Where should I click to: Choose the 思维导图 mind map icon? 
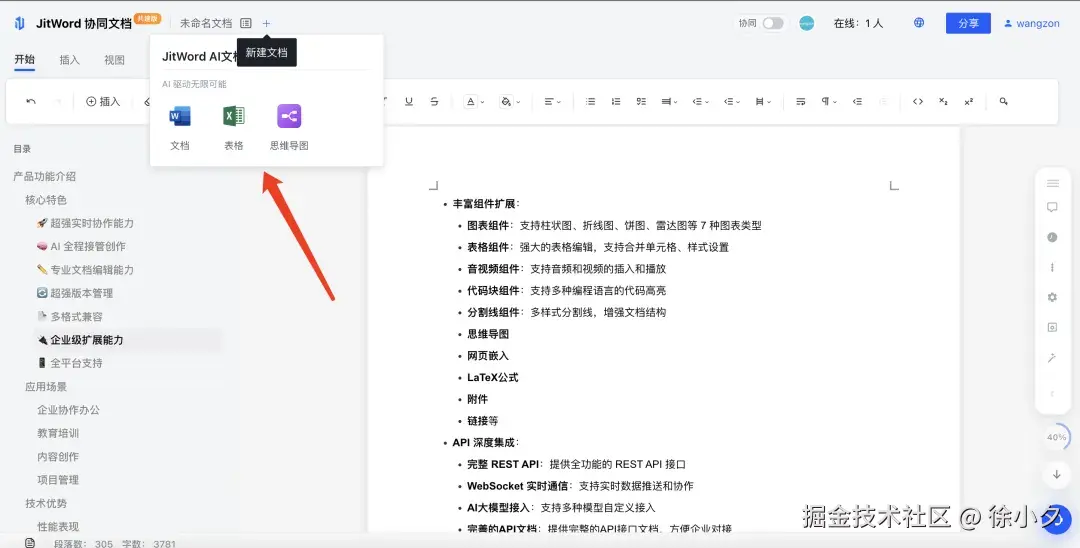[289, 116]
